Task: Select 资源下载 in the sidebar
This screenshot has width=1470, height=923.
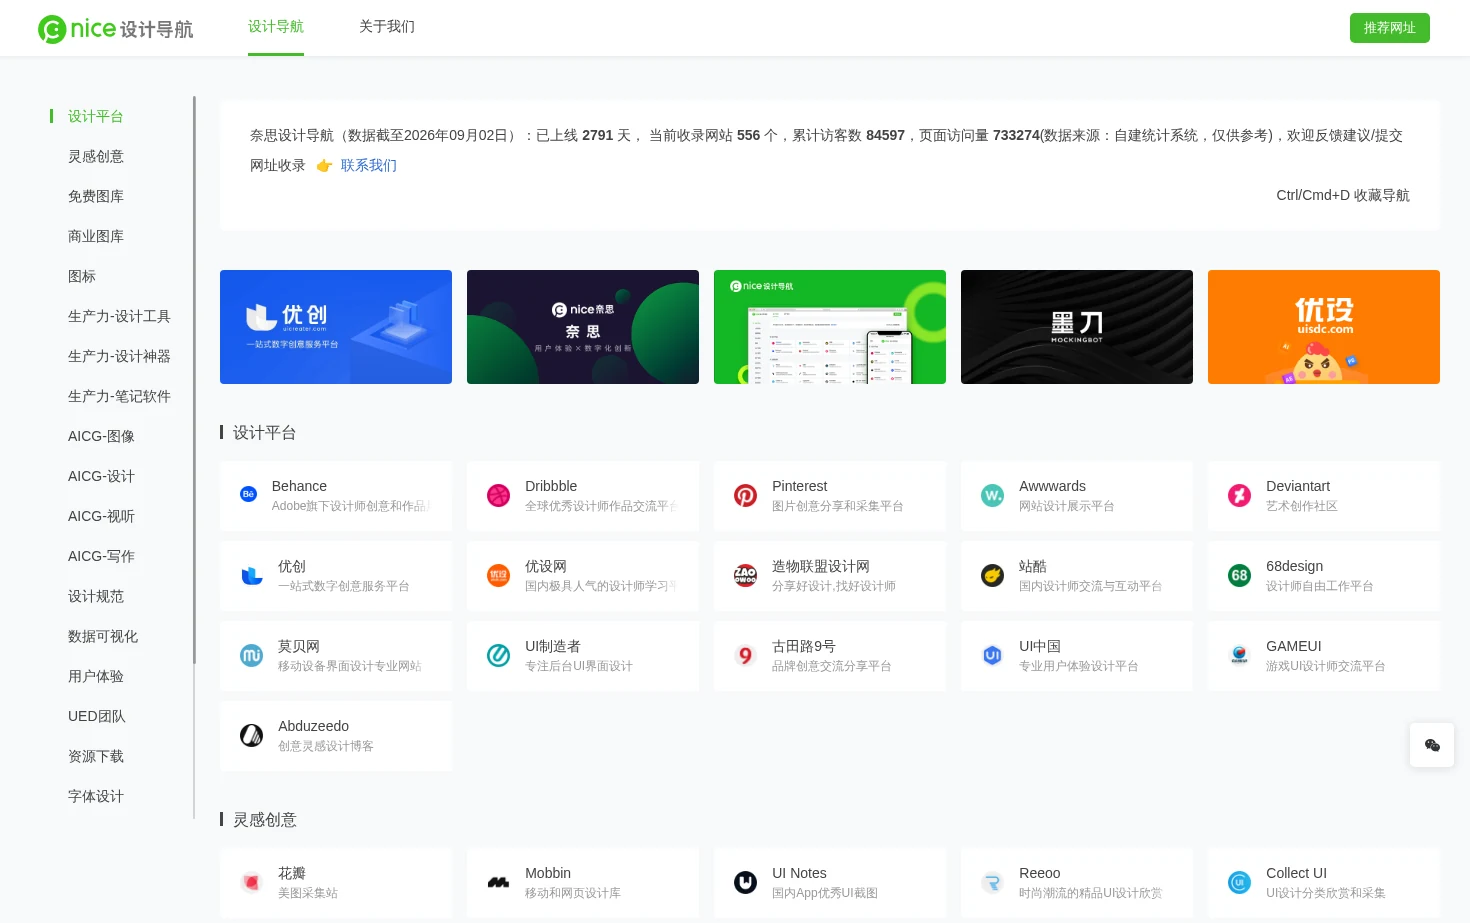Action: click(x=96, y=756)
